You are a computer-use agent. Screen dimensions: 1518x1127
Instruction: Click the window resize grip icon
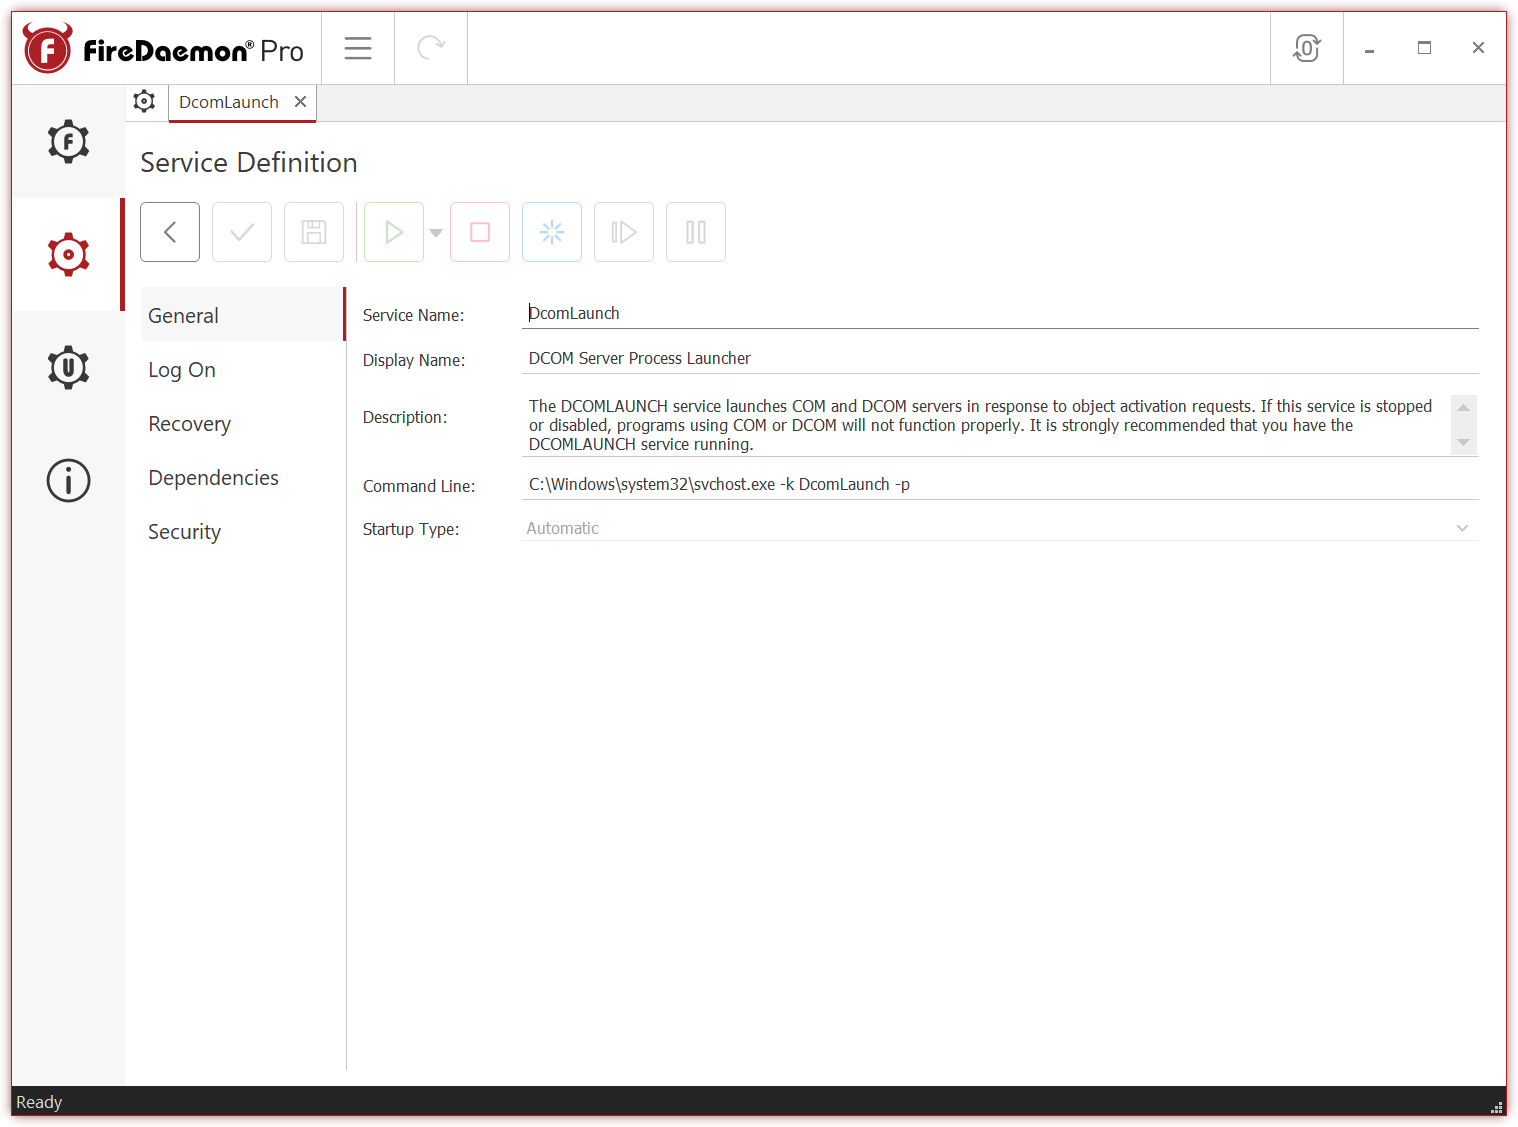click(1497, 1107)
